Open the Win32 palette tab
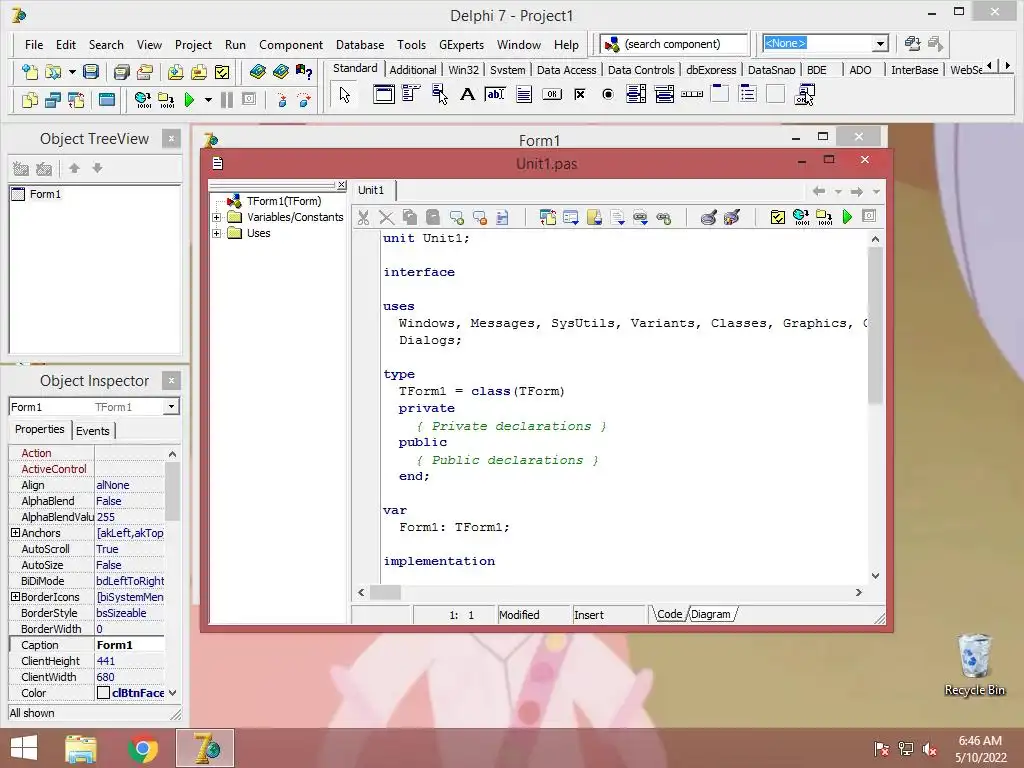This screenshot has height=768, width=1024. 463,70
